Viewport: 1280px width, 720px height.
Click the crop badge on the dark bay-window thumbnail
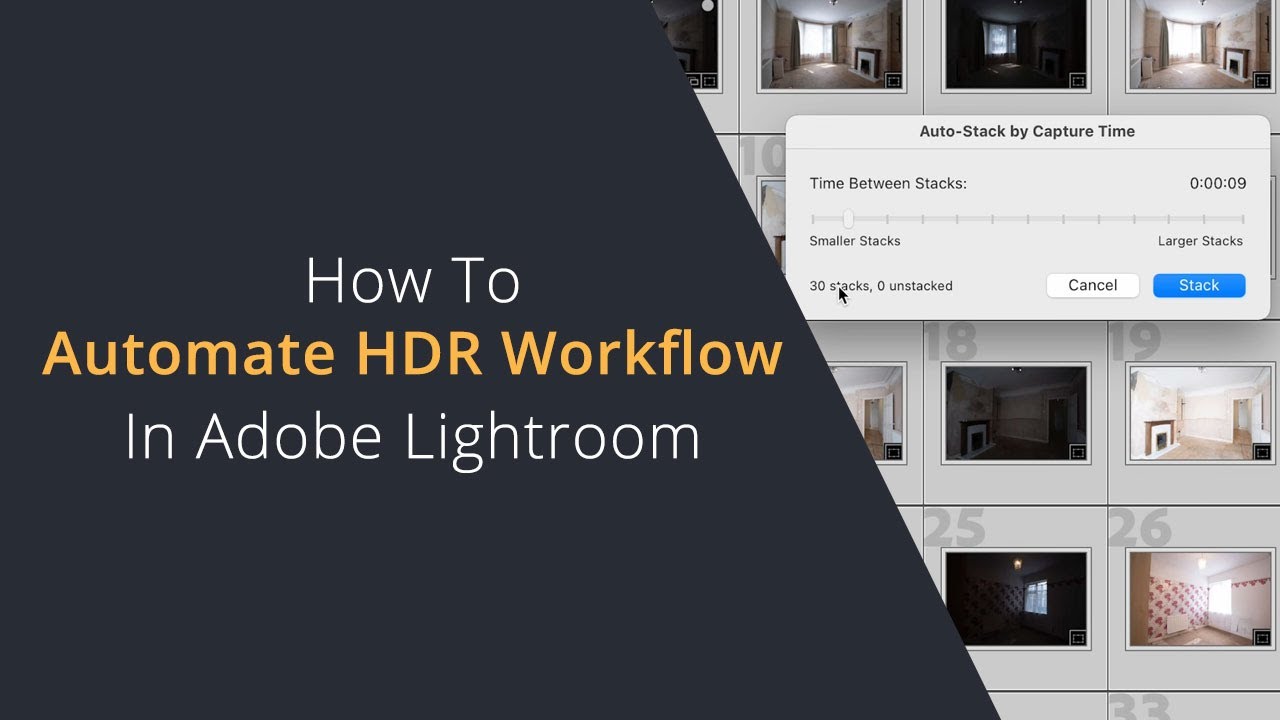click(x=1078, y=81)
